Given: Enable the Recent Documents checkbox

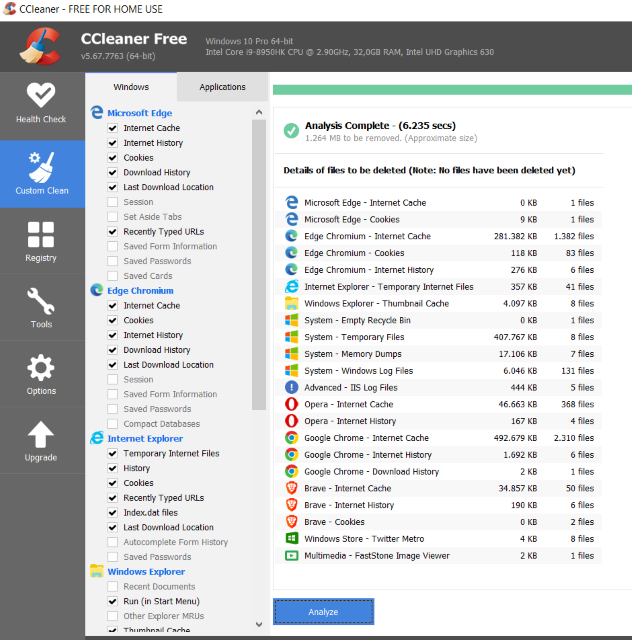Looking at the screenshot, I should tap(113, 587).
